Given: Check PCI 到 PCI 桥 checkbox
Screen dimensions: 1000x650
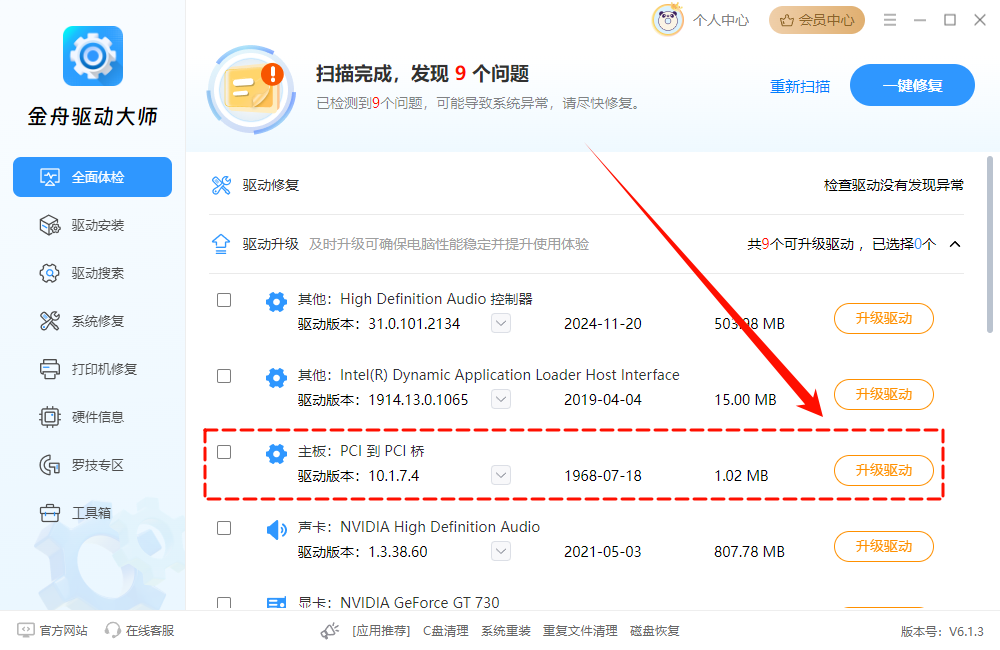Looking at the screenshot, I should coord(224,452).
